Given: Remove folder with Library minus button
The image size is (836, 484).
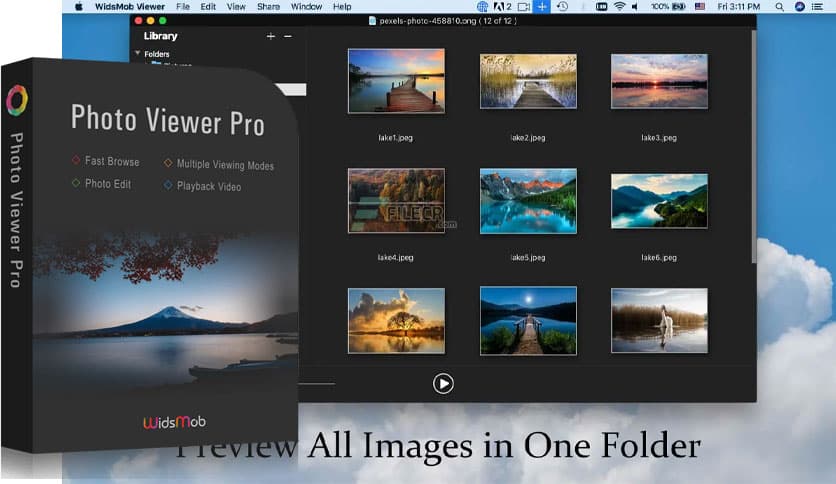Looking at the screenshot, I should pos(288,36).
